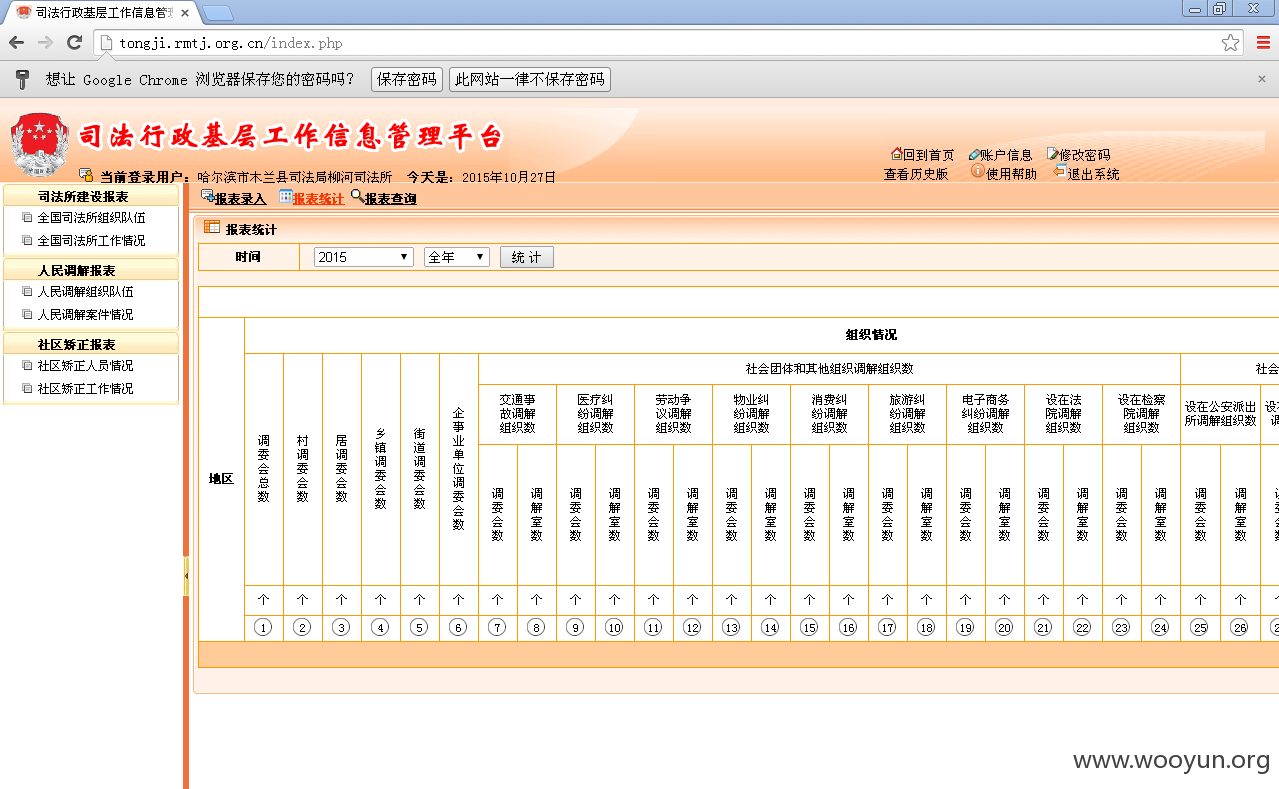
Task: Click 此网站一律不保存密码 button
Action: (530, 80)
